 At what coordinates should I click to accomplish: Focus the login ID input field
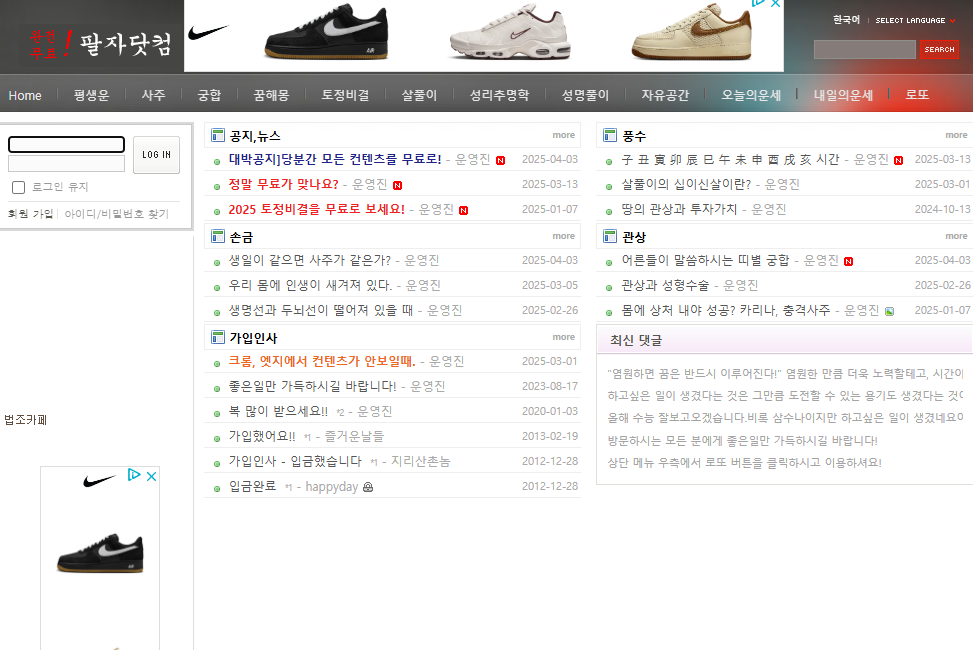tap(66, 145)
